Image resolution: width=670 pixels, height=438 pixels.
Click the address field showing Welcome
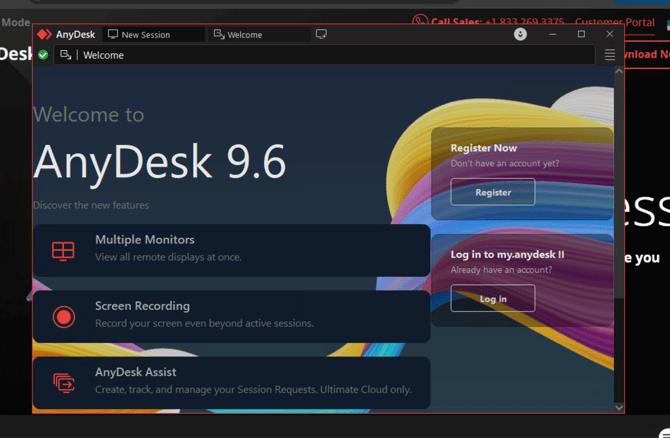[x=324, y=55]
